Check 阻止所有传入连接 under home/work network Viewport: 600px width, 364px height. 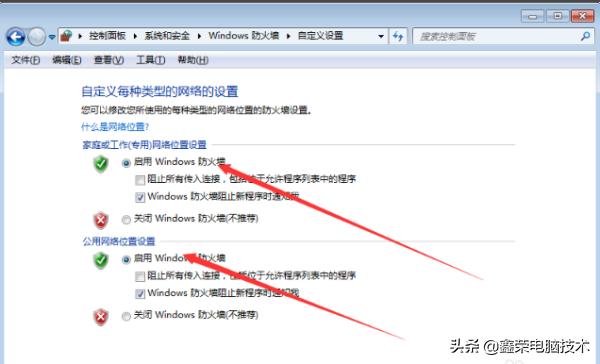click(140, 180)
